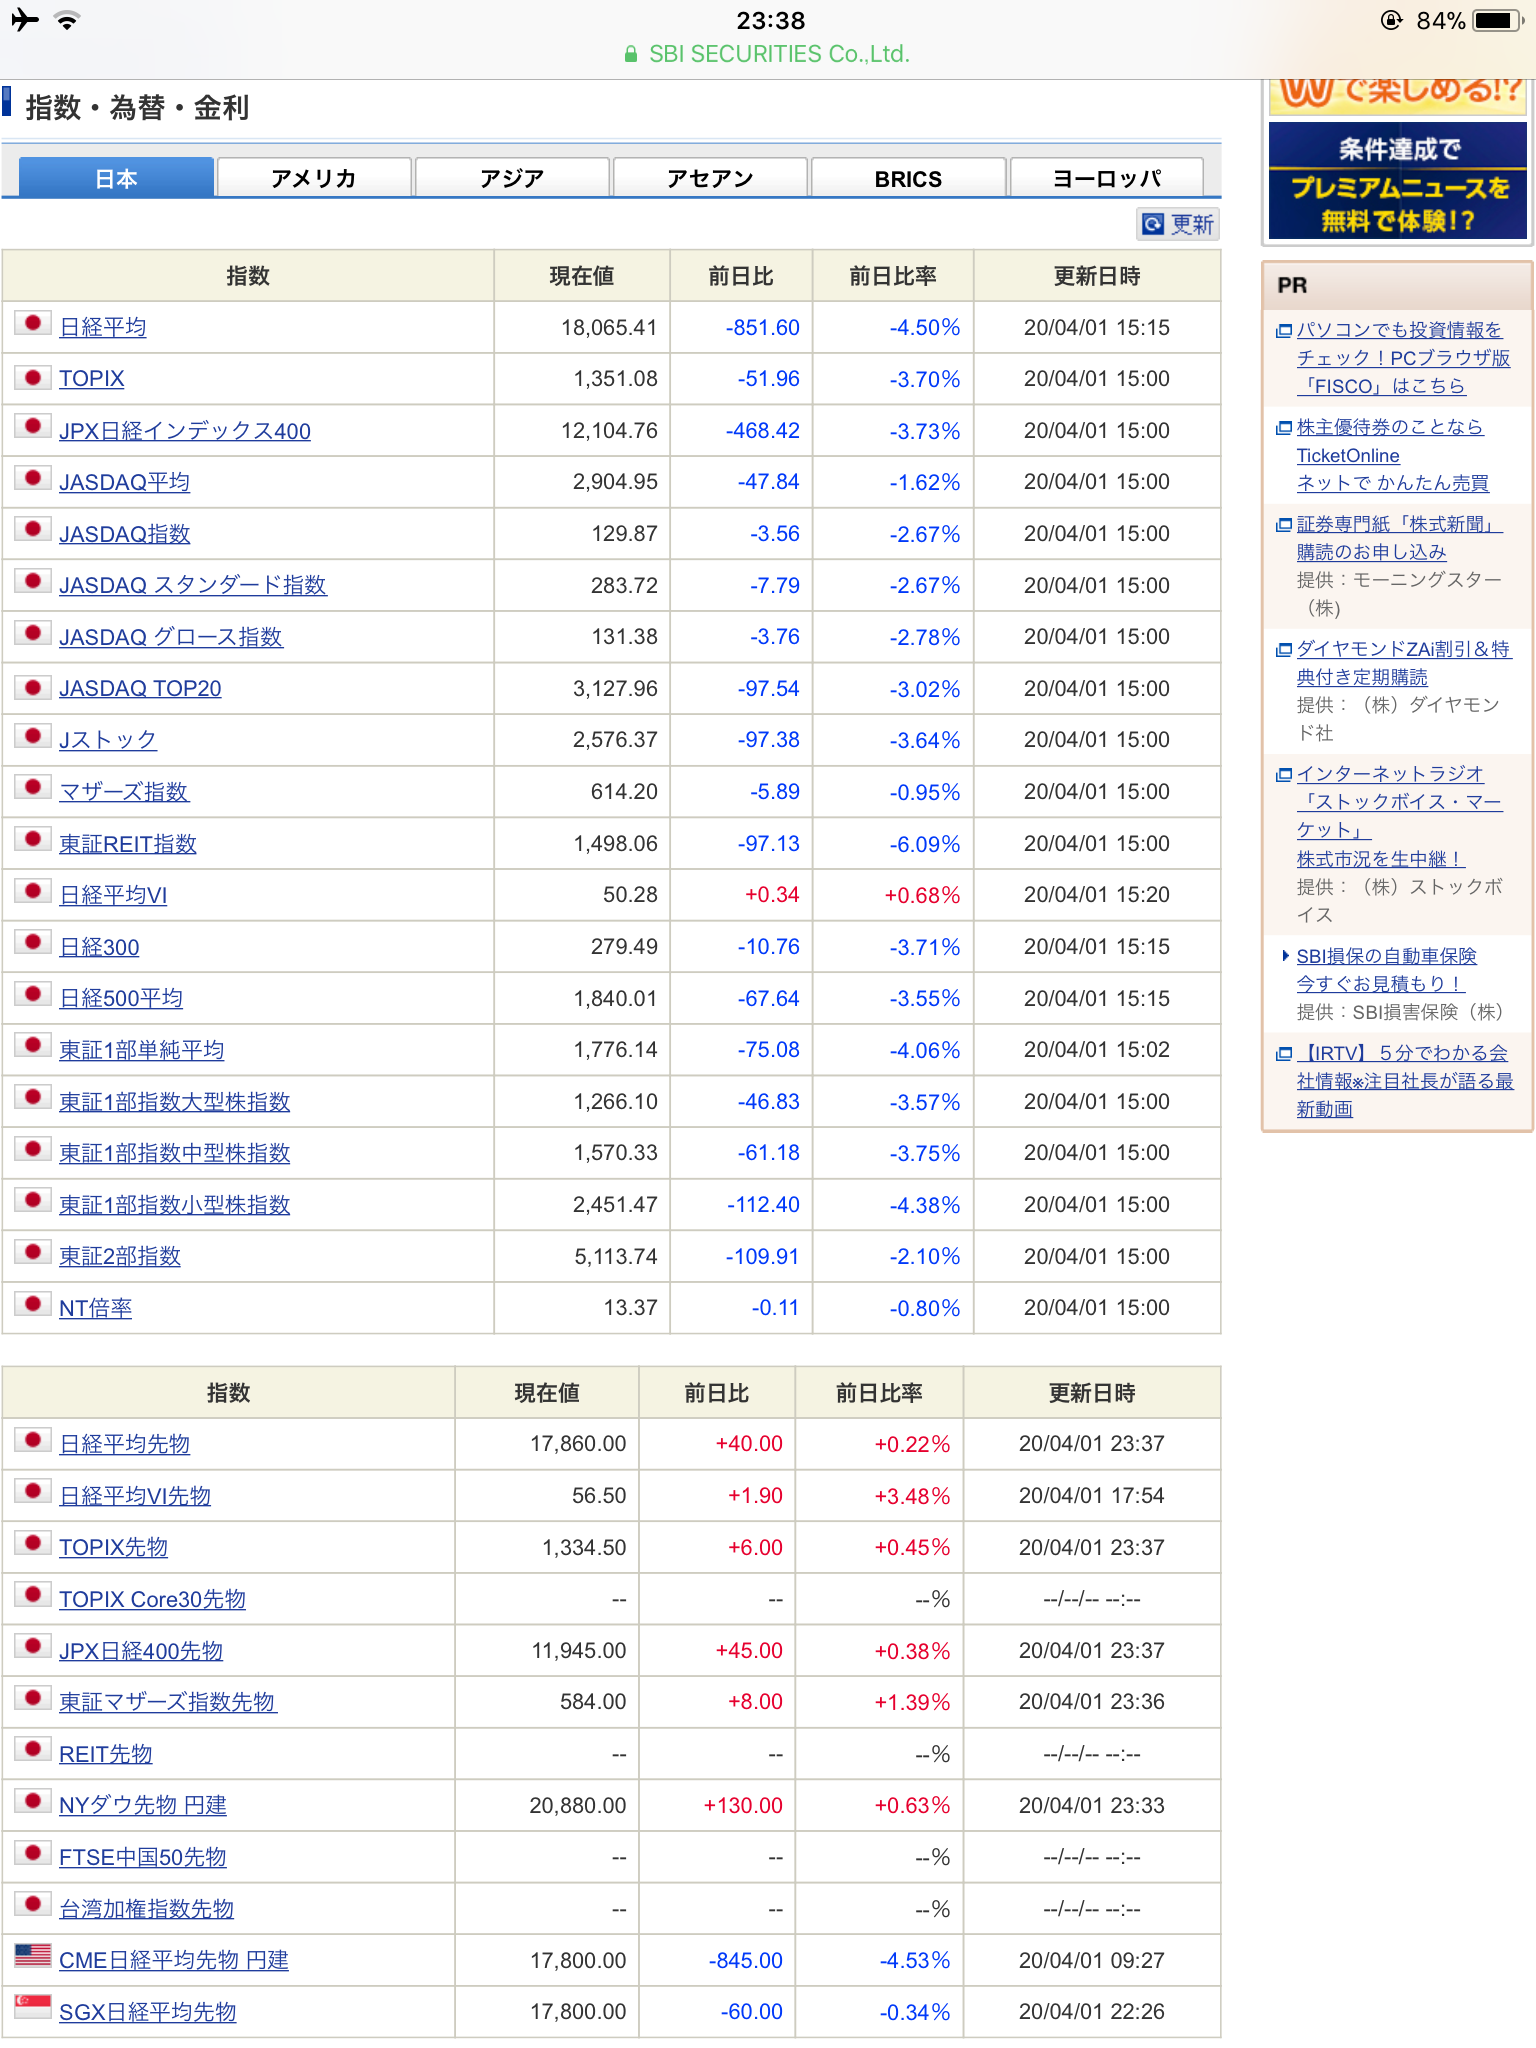Click the Singapore flag icon beside SGX日経平均先物
Screen dimensions: 1536x2048
pos(33,2006)
